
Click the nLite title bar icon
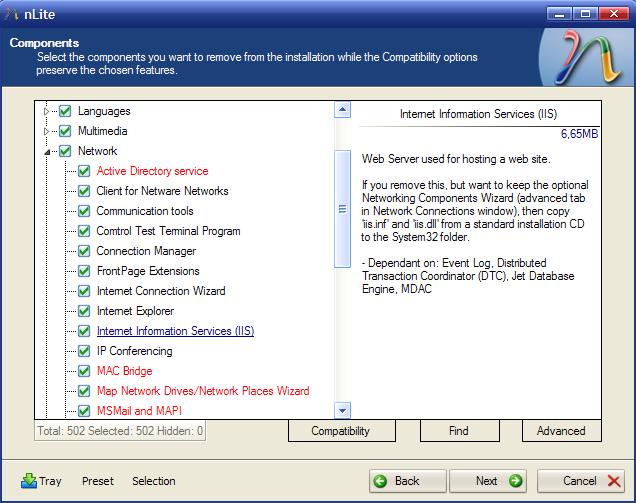(11, 13)
